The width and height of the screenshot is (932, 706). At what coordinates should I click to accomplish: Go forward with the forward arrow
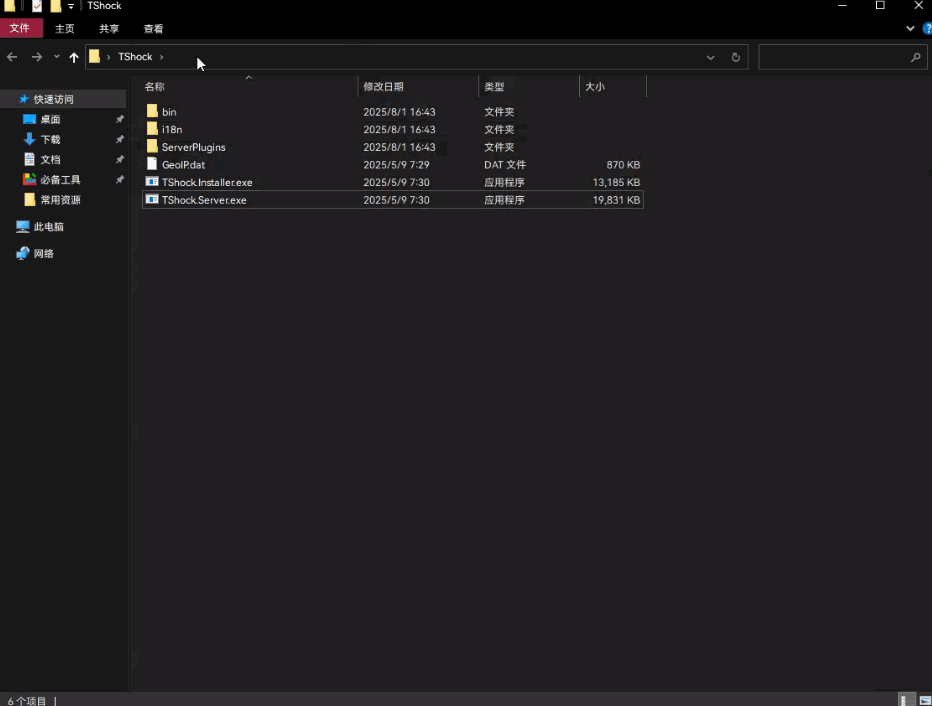(37, 57)
